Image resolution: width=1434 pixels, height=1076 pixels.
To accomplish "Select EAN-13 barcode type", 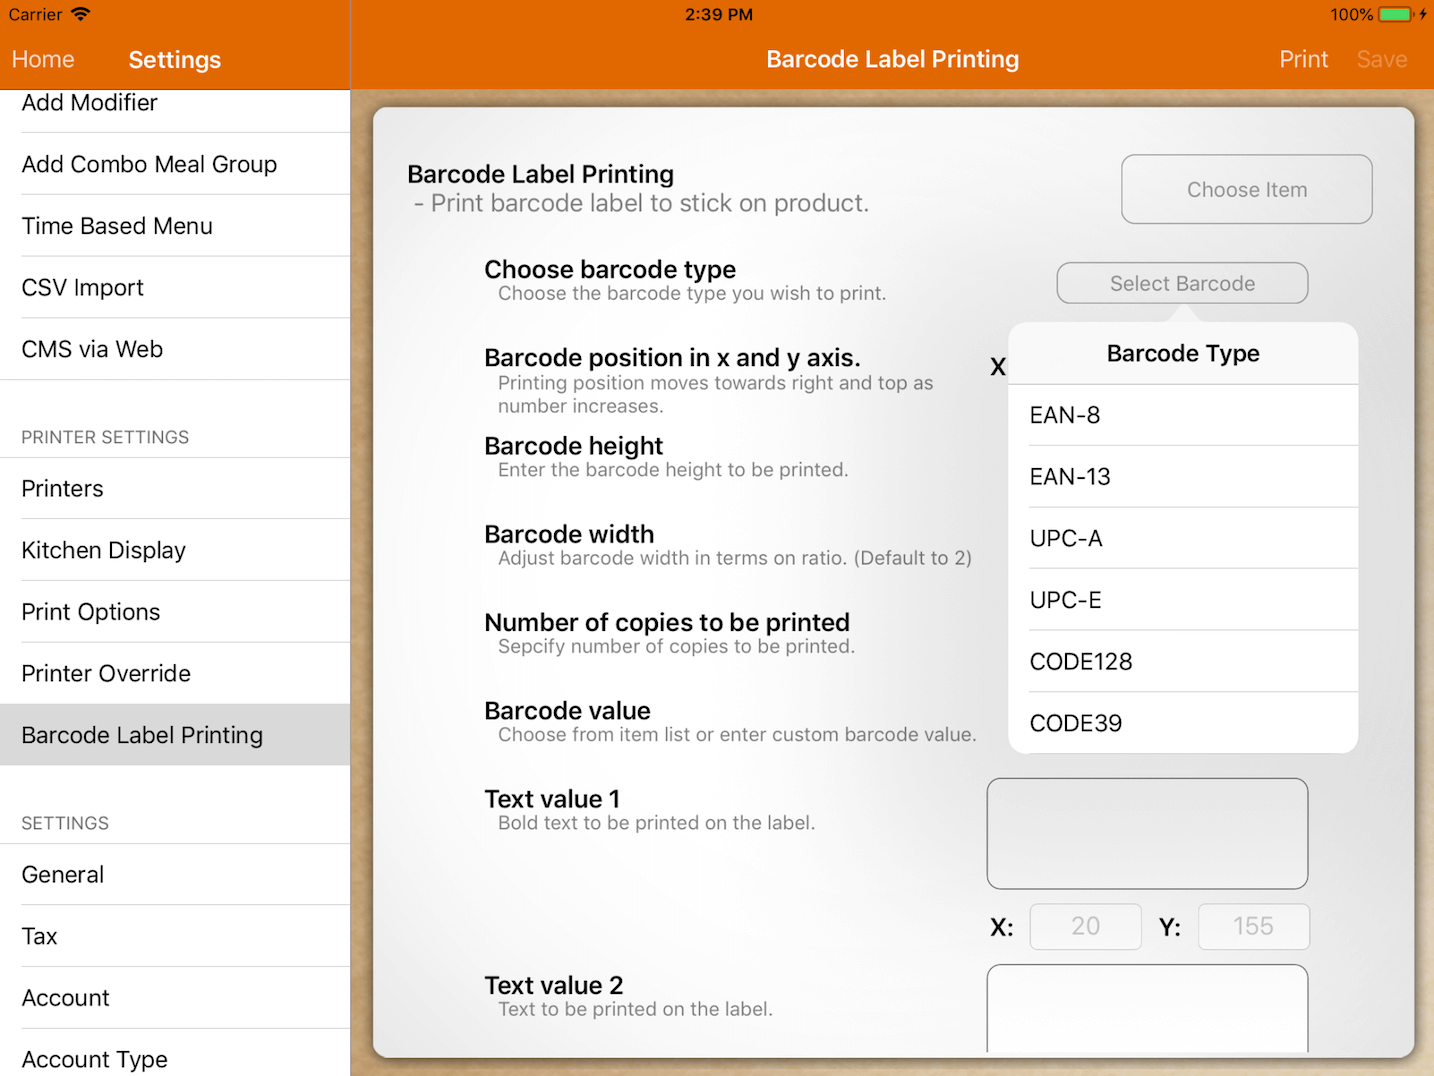I will coord(1183,477).
